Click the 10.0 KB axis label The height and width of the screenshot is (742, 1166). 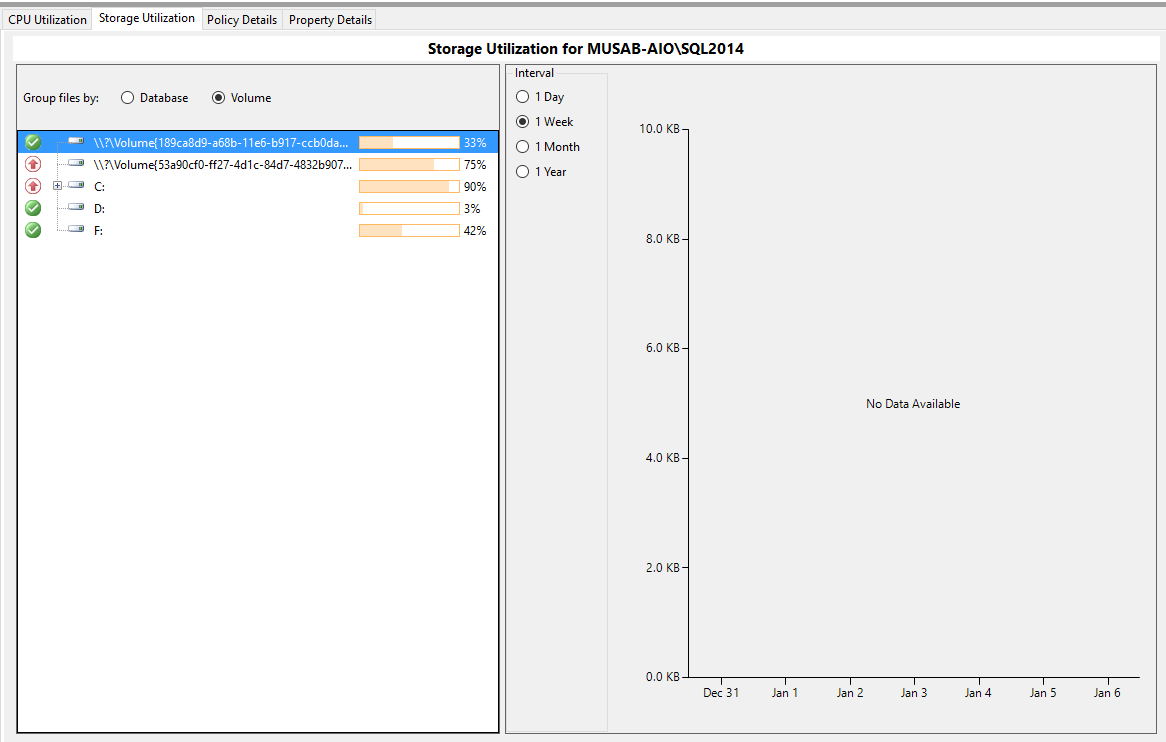tap(659, 129)
